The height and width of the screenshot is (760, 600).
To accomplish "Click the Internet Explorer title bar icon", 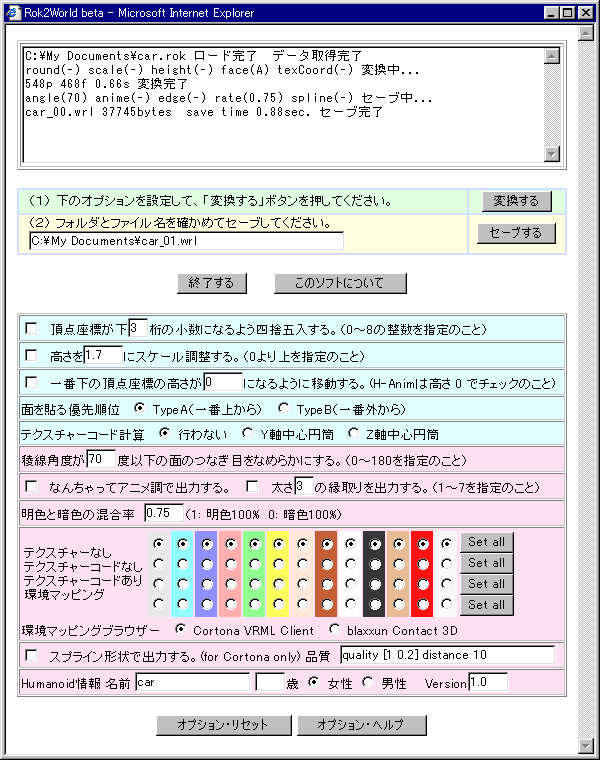I will [x=13, y=13].
